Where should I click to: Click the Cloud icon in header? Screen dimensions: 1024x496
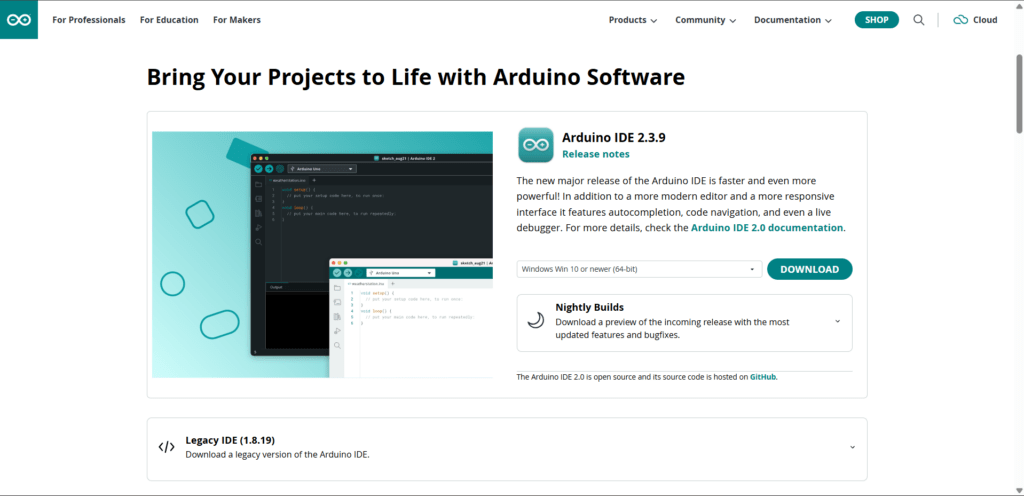(x=960, y=20)
